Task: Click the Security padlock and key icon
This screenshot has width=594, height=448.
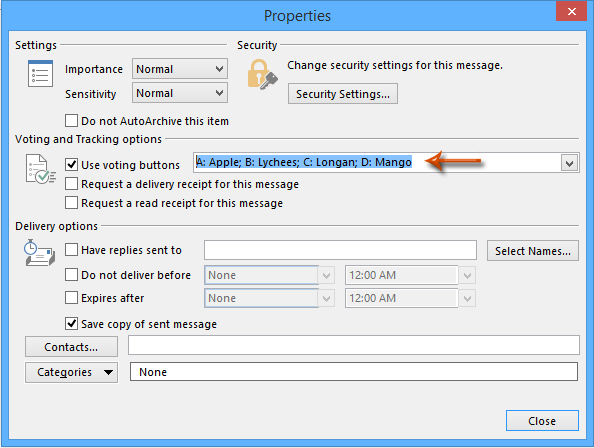Action: pos(262,74)
